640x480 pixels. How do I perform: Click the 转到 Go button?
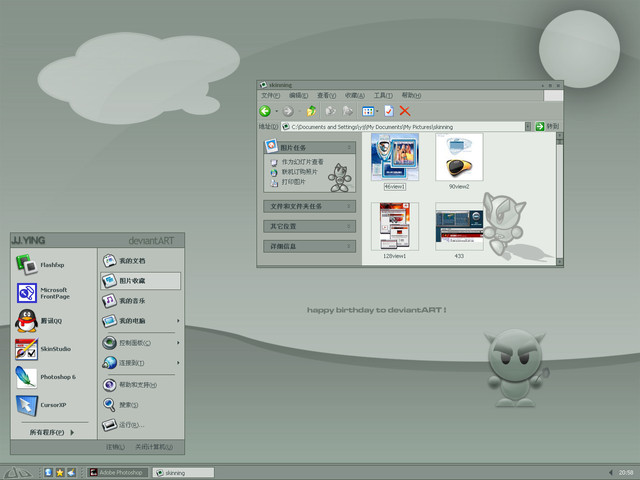(547, 127)
